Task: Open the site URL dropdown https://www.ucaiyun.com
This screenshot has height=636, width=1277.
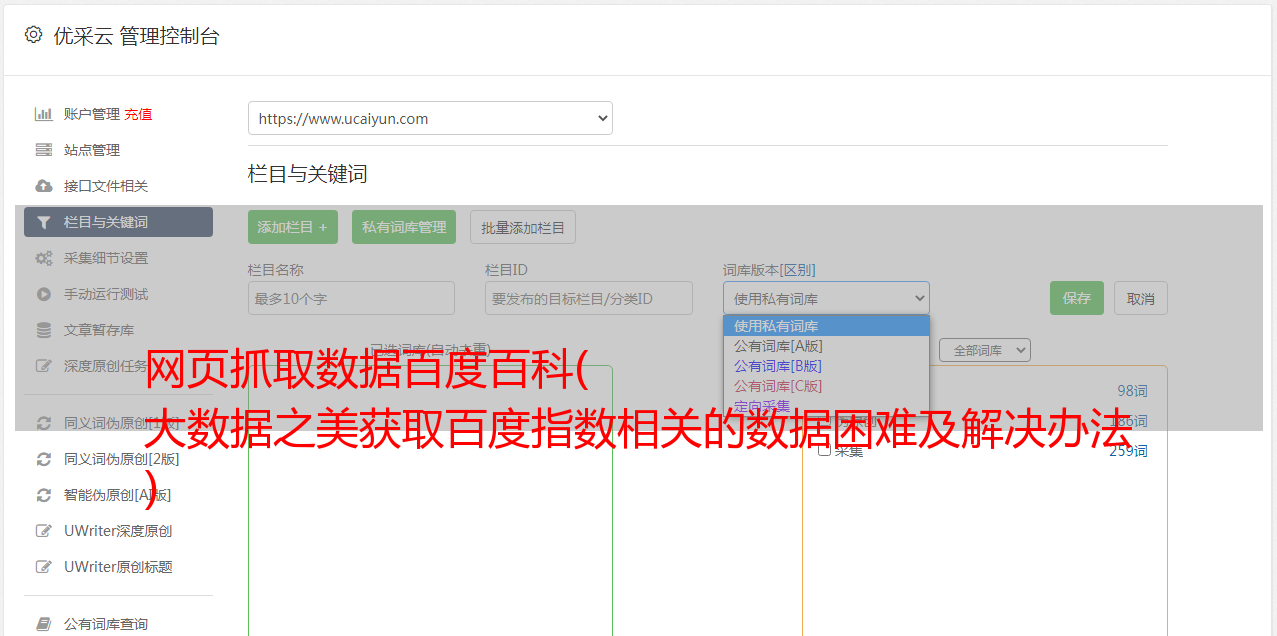Action: click(430, 118)
